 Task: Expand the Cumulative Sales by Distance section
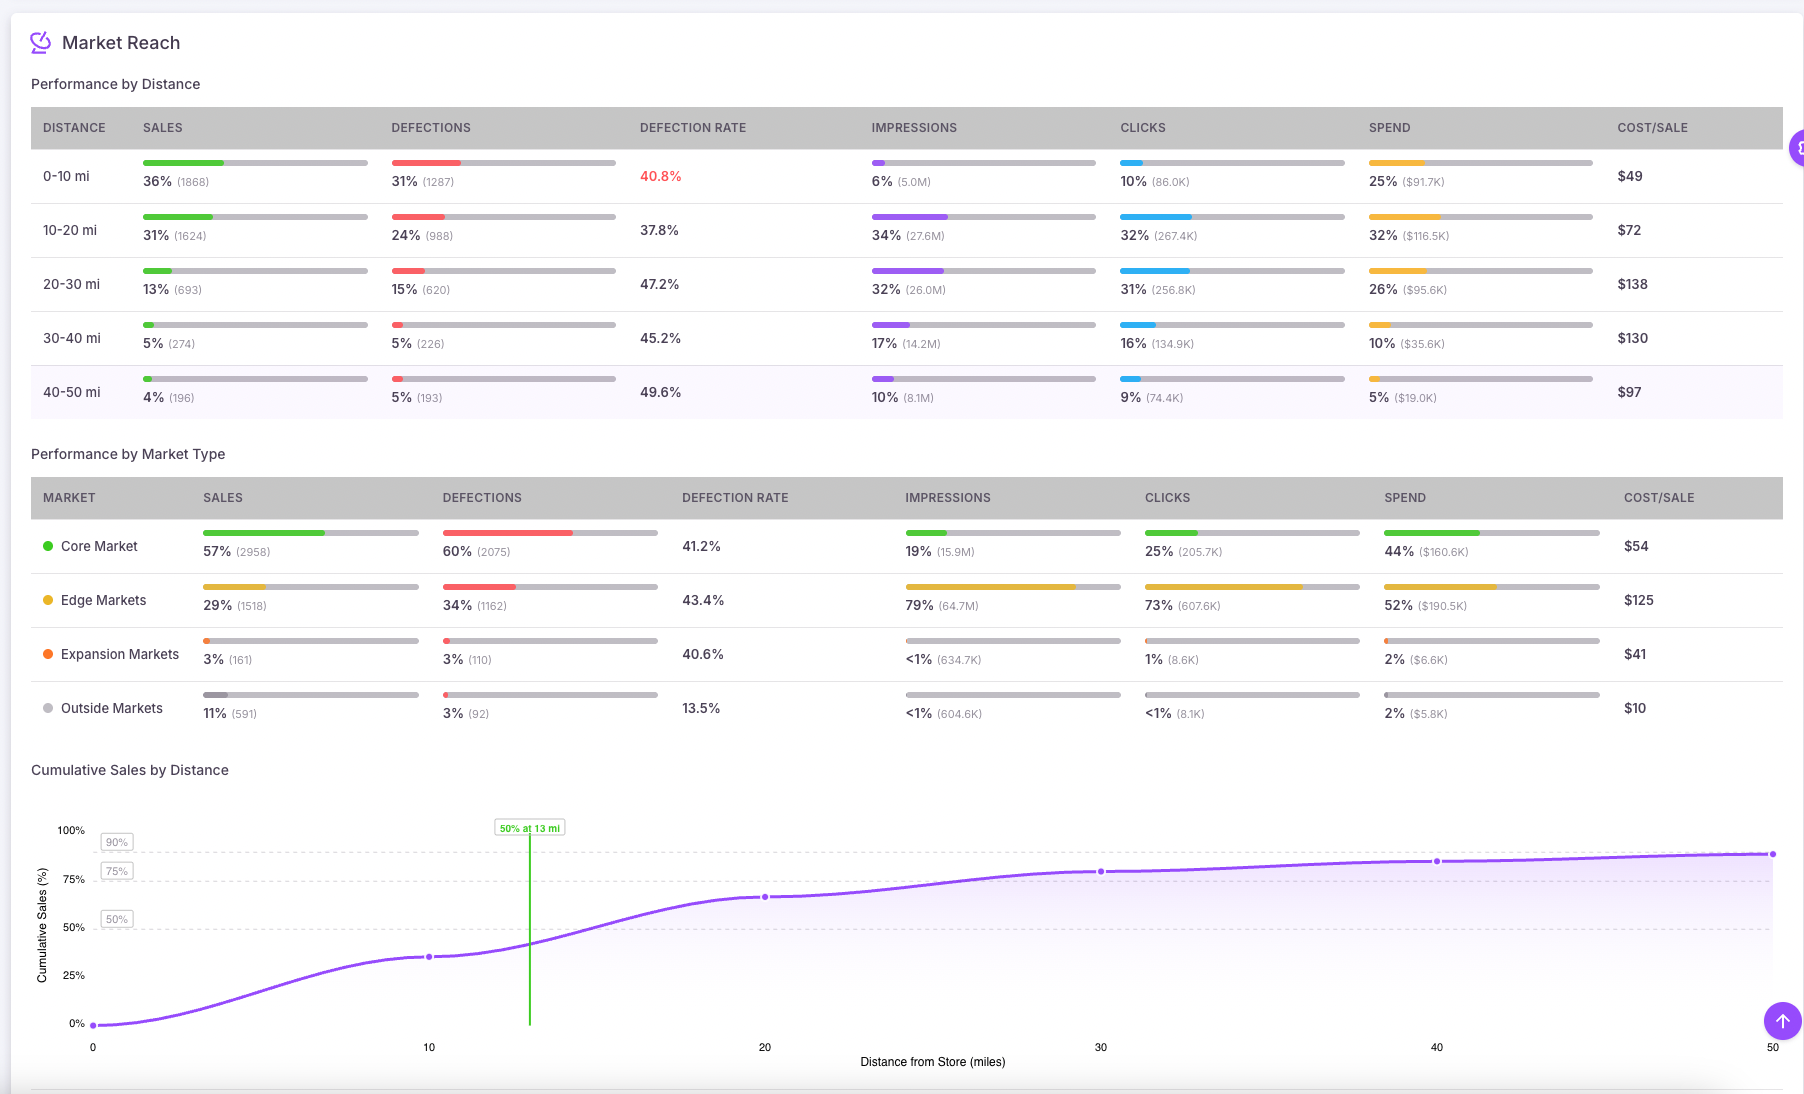(129, 770)
